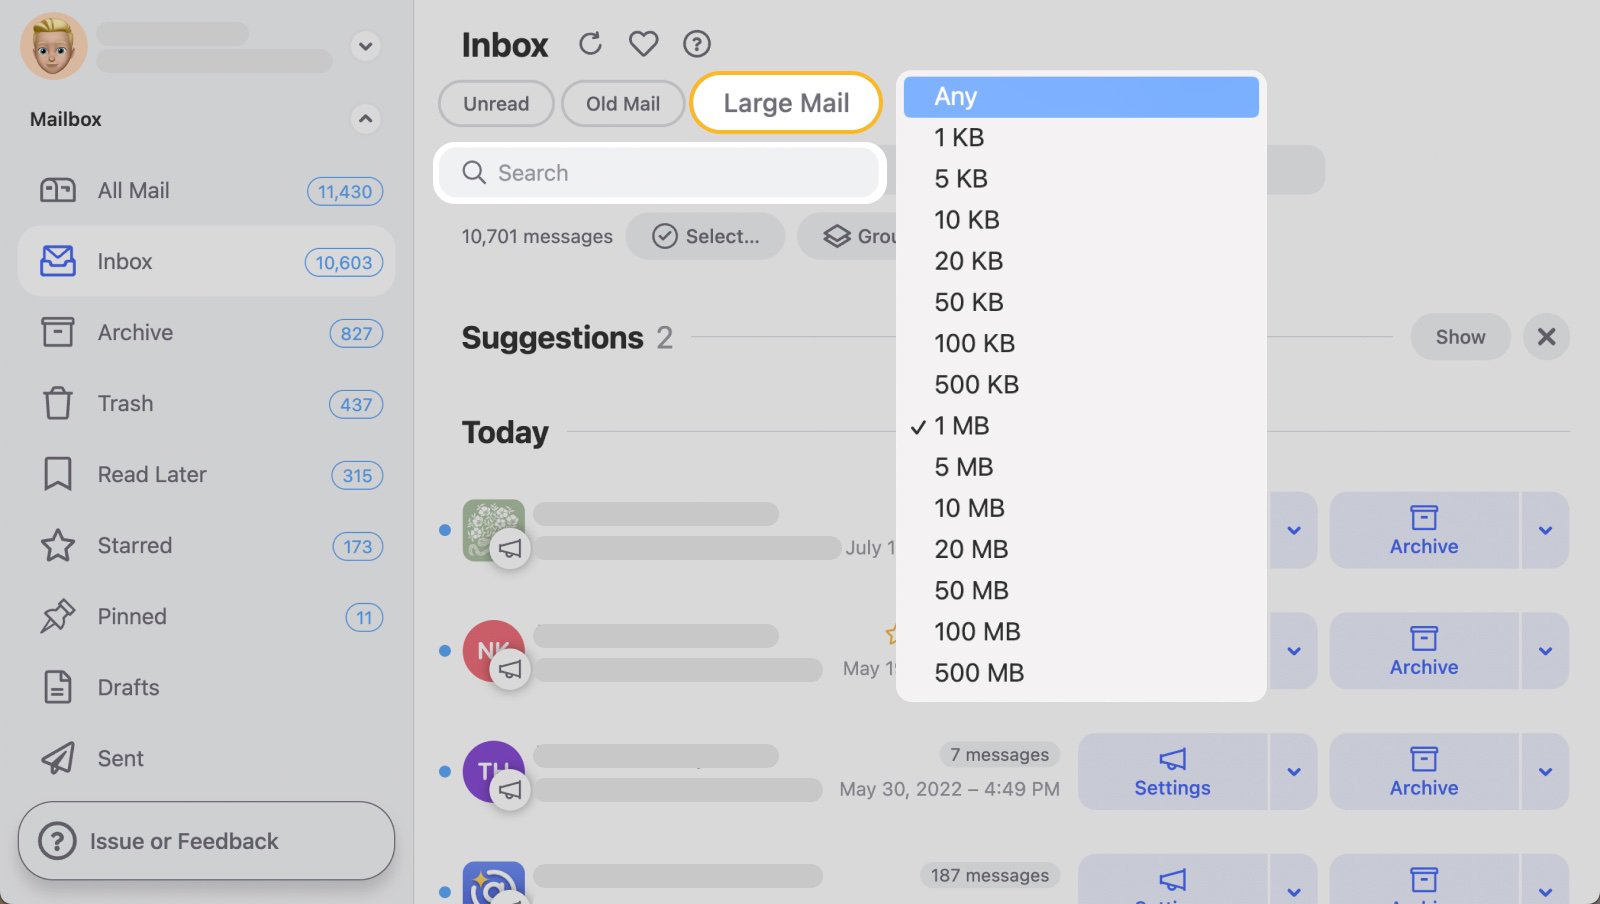Refresh the Inbox with the reload icon
Screen dimensions: 1600x904
point(590,43)
